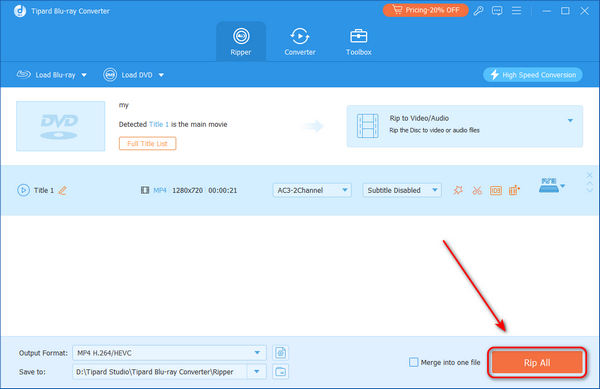Expand Save to path dropdown arrow
The image size is (600, 389).
(x=257, y=371)
